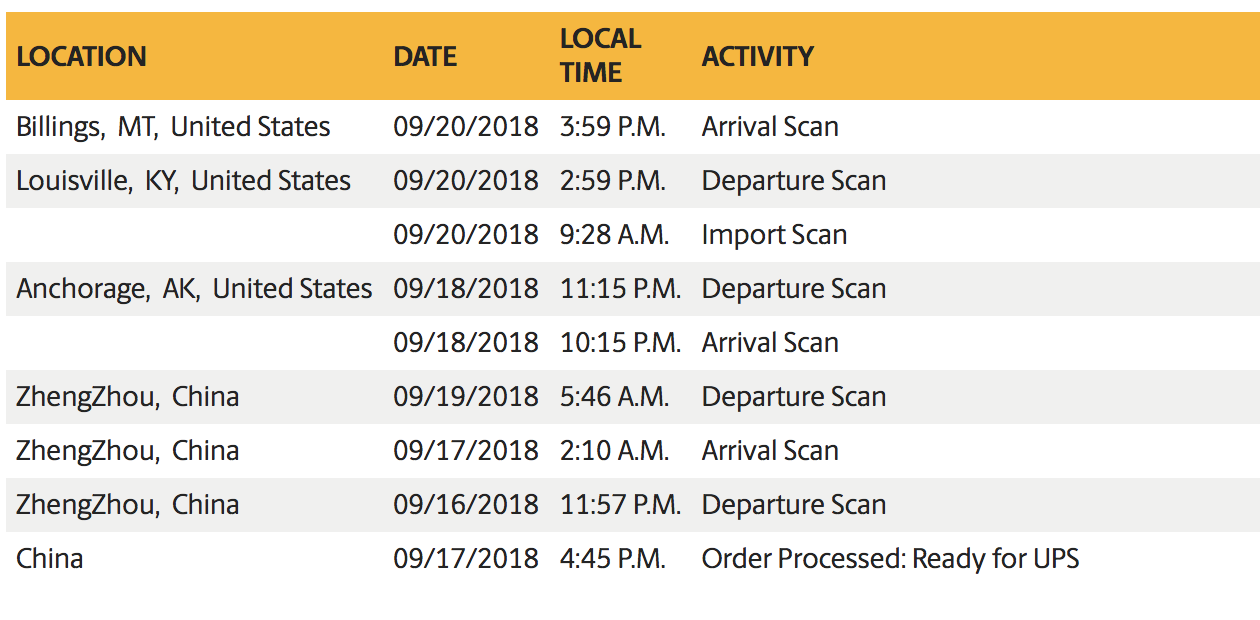Click the 11:57 P.M. Departure Scan activity

794,505
